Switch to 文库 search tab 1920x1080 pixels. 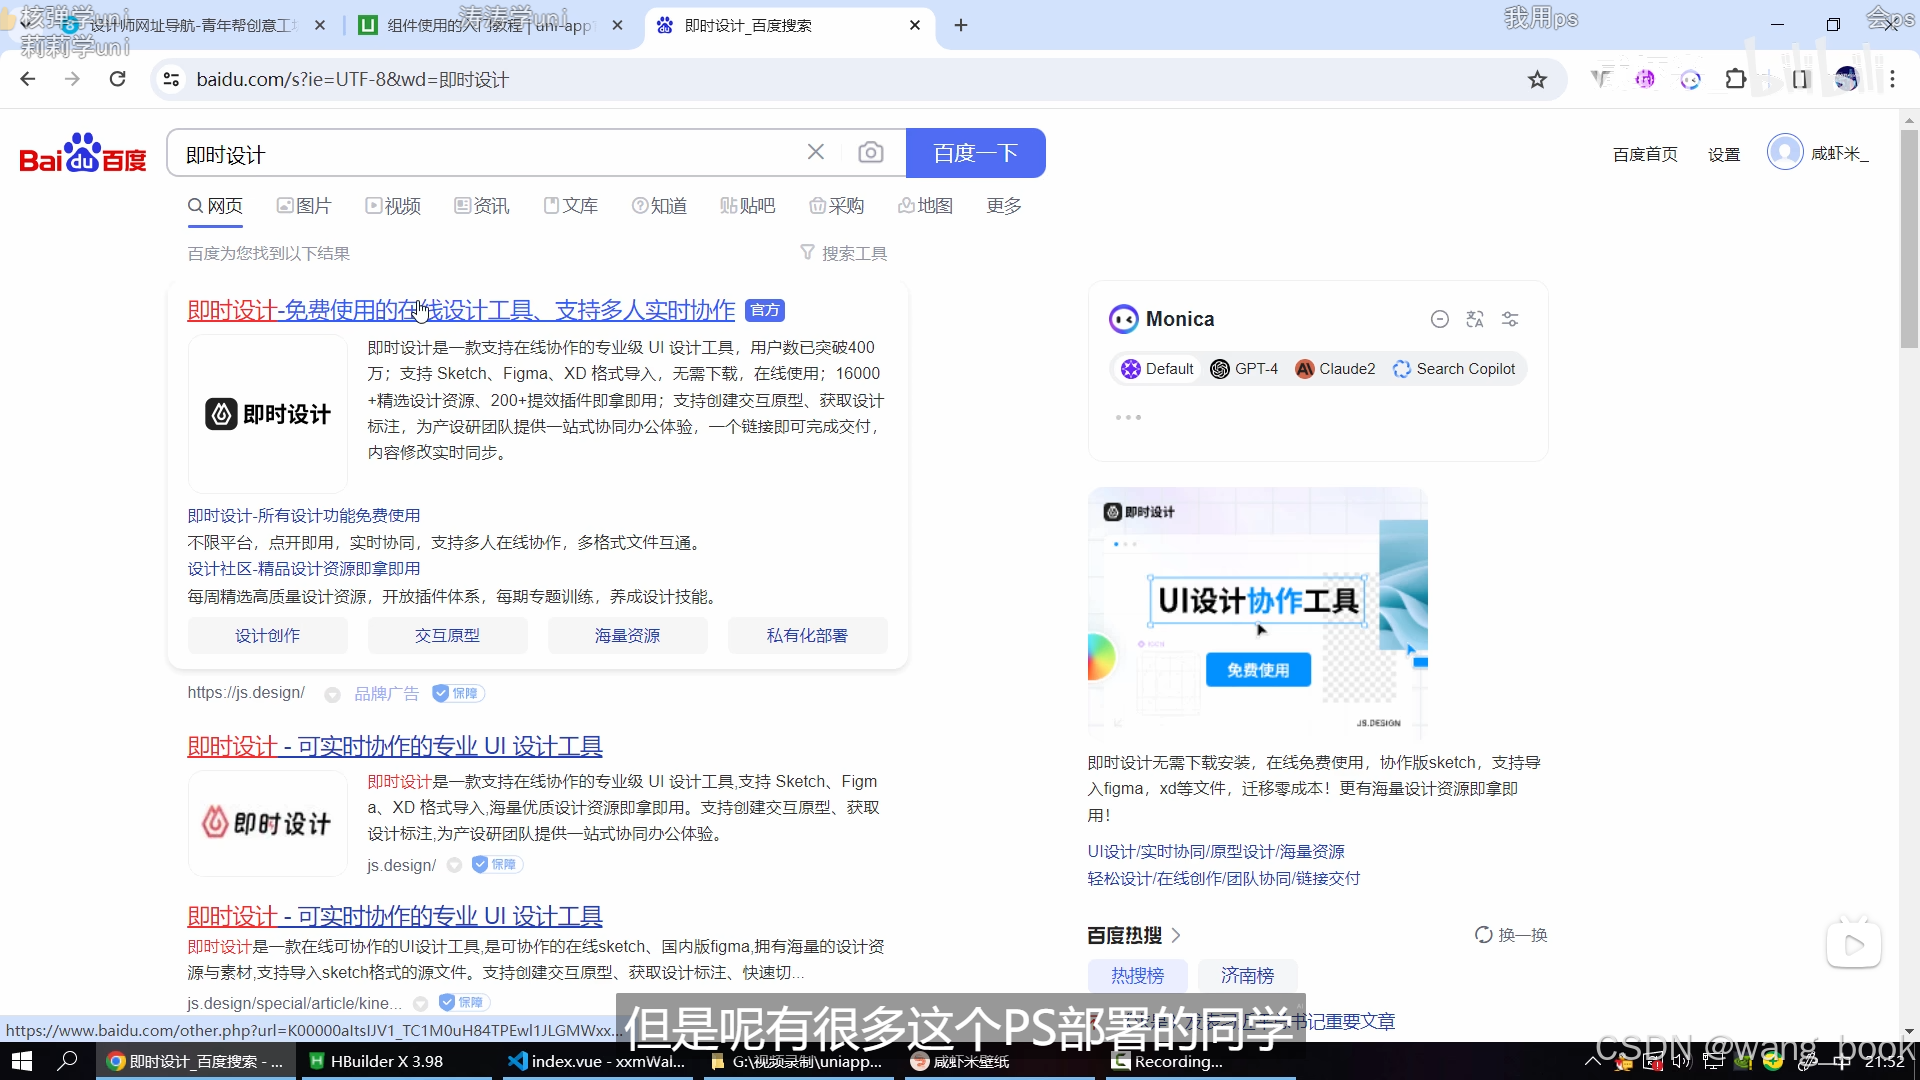[x=571, y=205]
